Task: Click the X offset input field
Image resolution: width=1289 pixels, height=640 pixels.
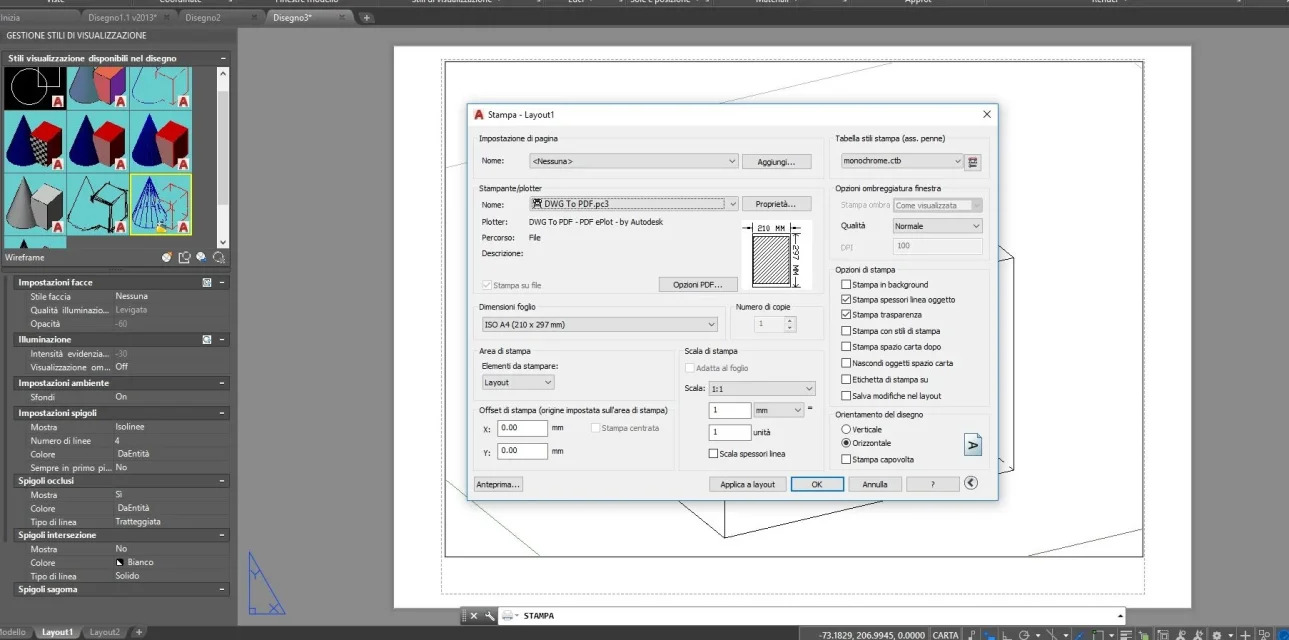Action: coord(522,428)
